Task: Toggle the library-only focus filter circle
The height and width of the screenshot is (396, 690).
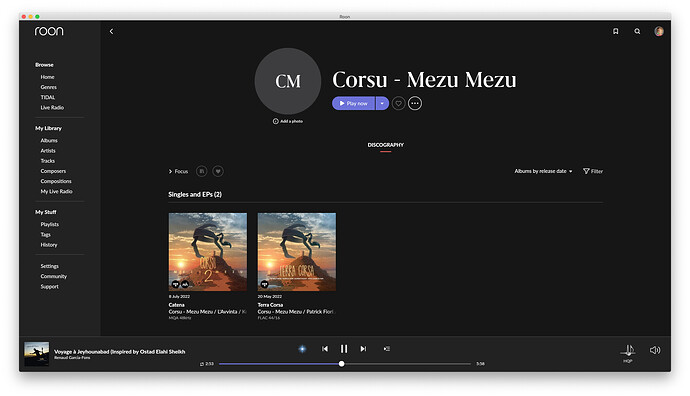Action: pos(202,171)
